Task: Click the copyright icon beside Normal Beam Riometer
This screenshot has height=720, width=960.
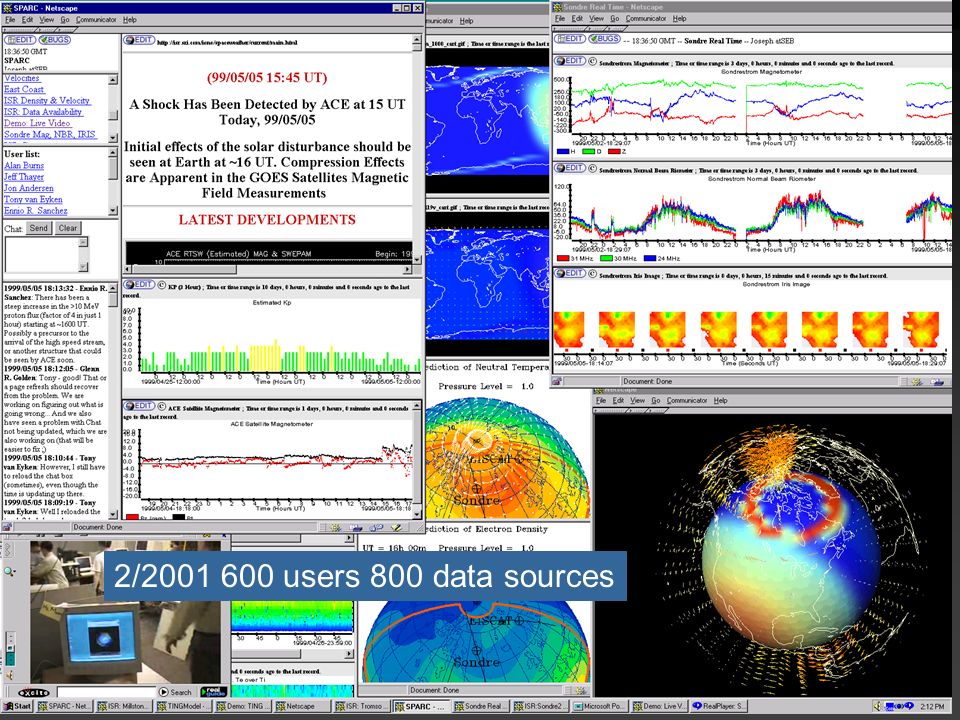Action: click(593, 169)
